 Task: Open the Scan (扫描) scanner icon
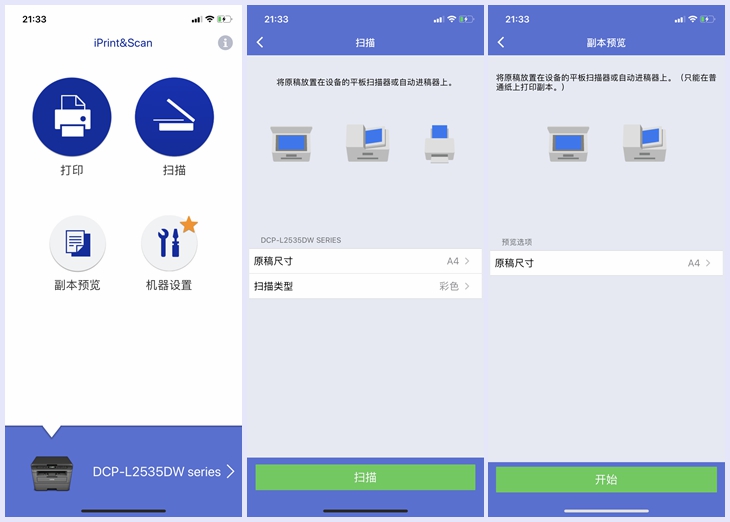(174, 117)
